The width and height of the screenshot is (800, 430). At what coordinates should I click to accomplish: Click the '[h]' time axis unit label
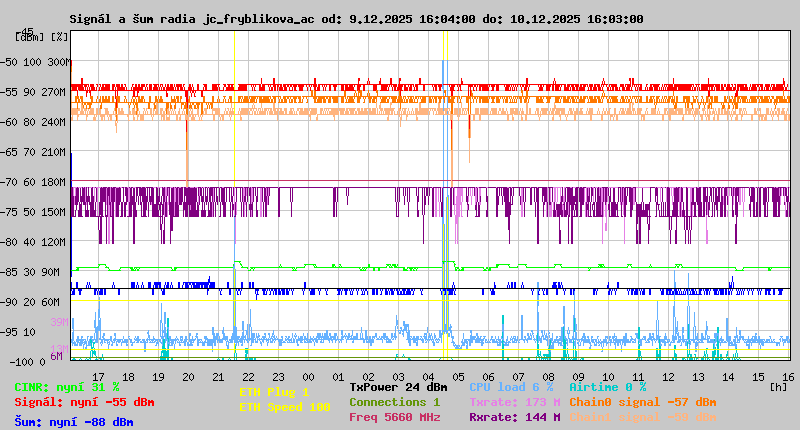778,387
